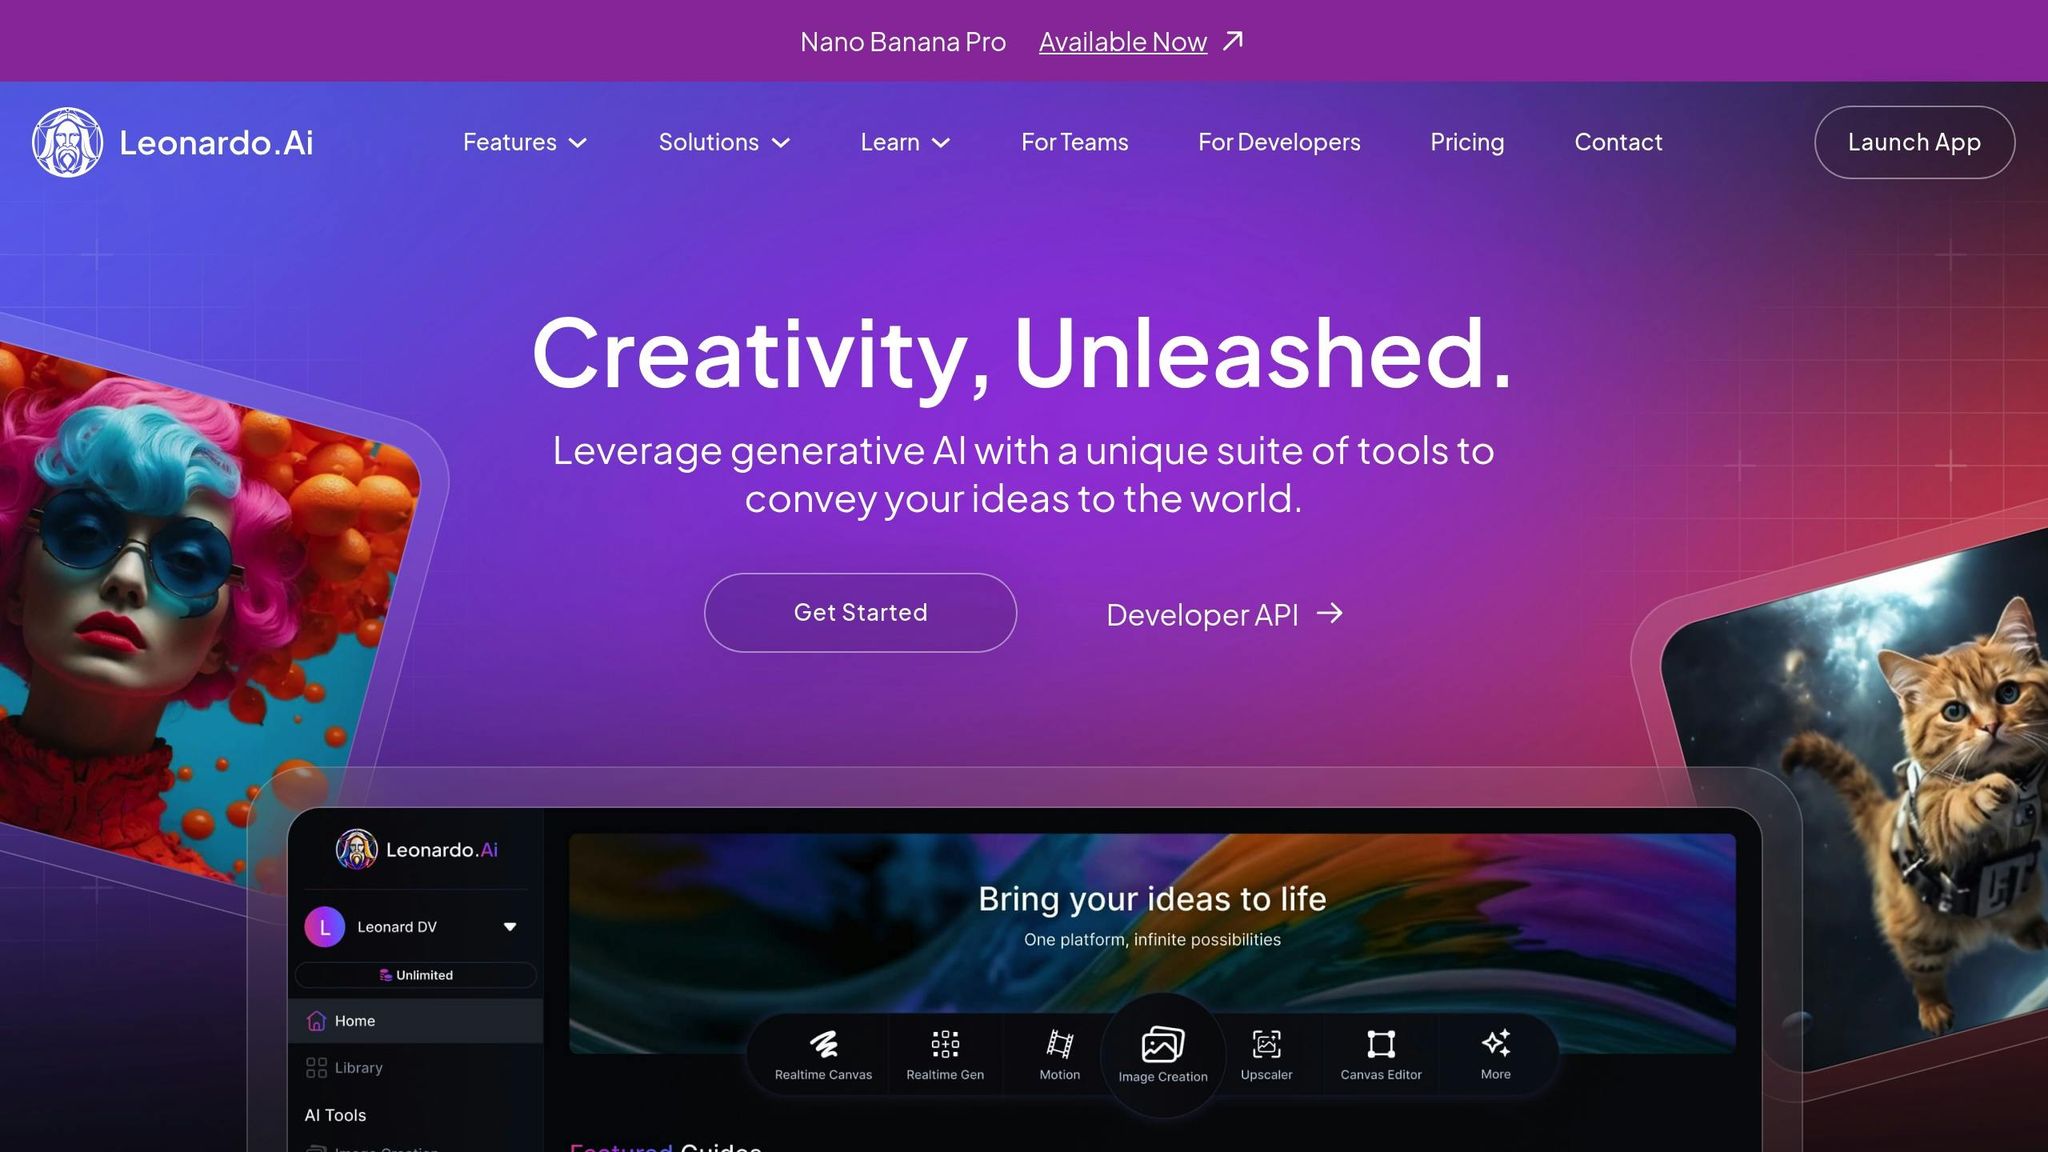Image resolution: width=2048 pixels, height=1152 pixels.
Task: Choose the Image Creation icon
Action: (1162, 1046)
